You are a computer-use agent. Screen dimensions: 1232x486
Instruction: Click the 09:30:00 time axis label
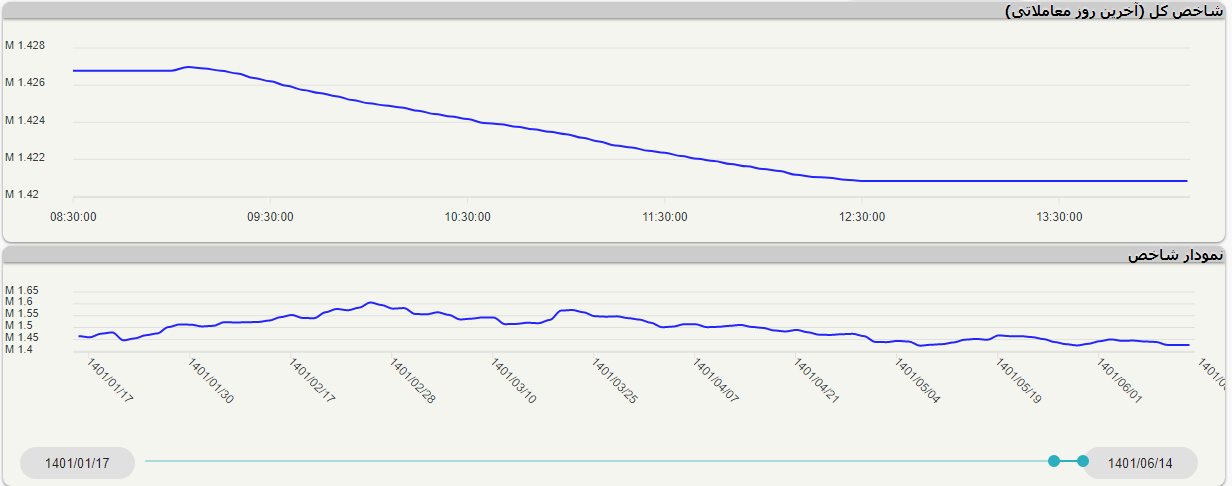(x=270, y=216)
